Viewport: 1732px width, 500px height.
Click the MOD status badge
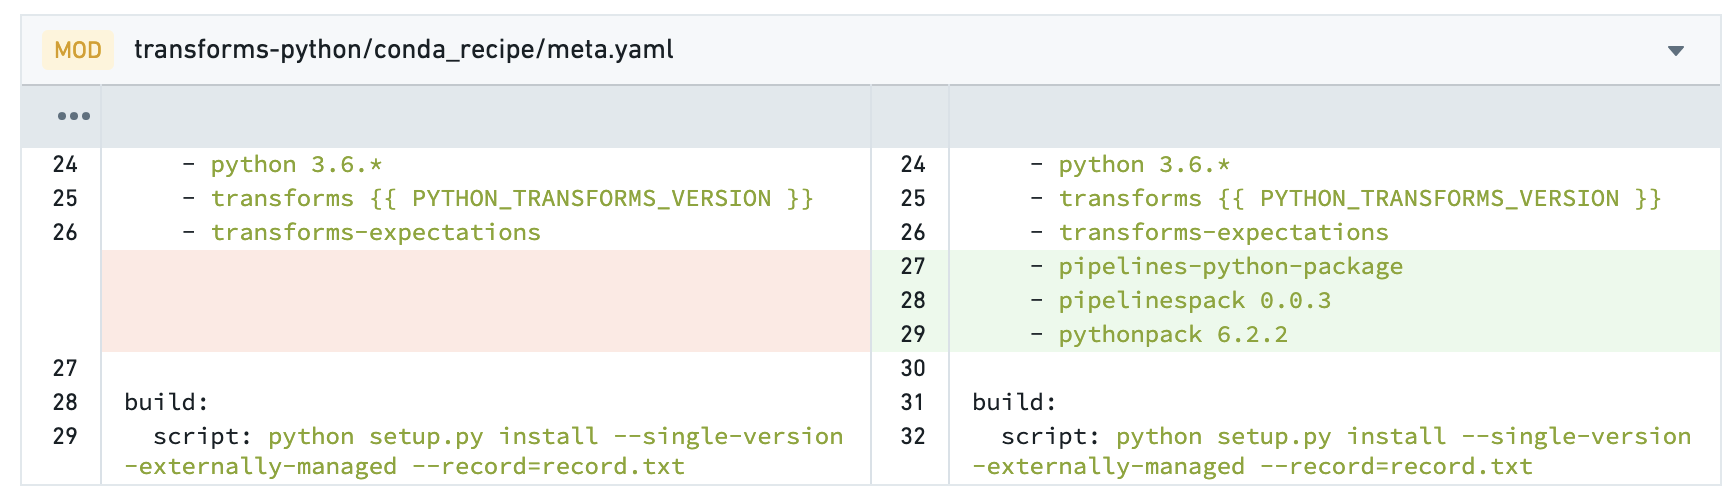pos(78,50)
